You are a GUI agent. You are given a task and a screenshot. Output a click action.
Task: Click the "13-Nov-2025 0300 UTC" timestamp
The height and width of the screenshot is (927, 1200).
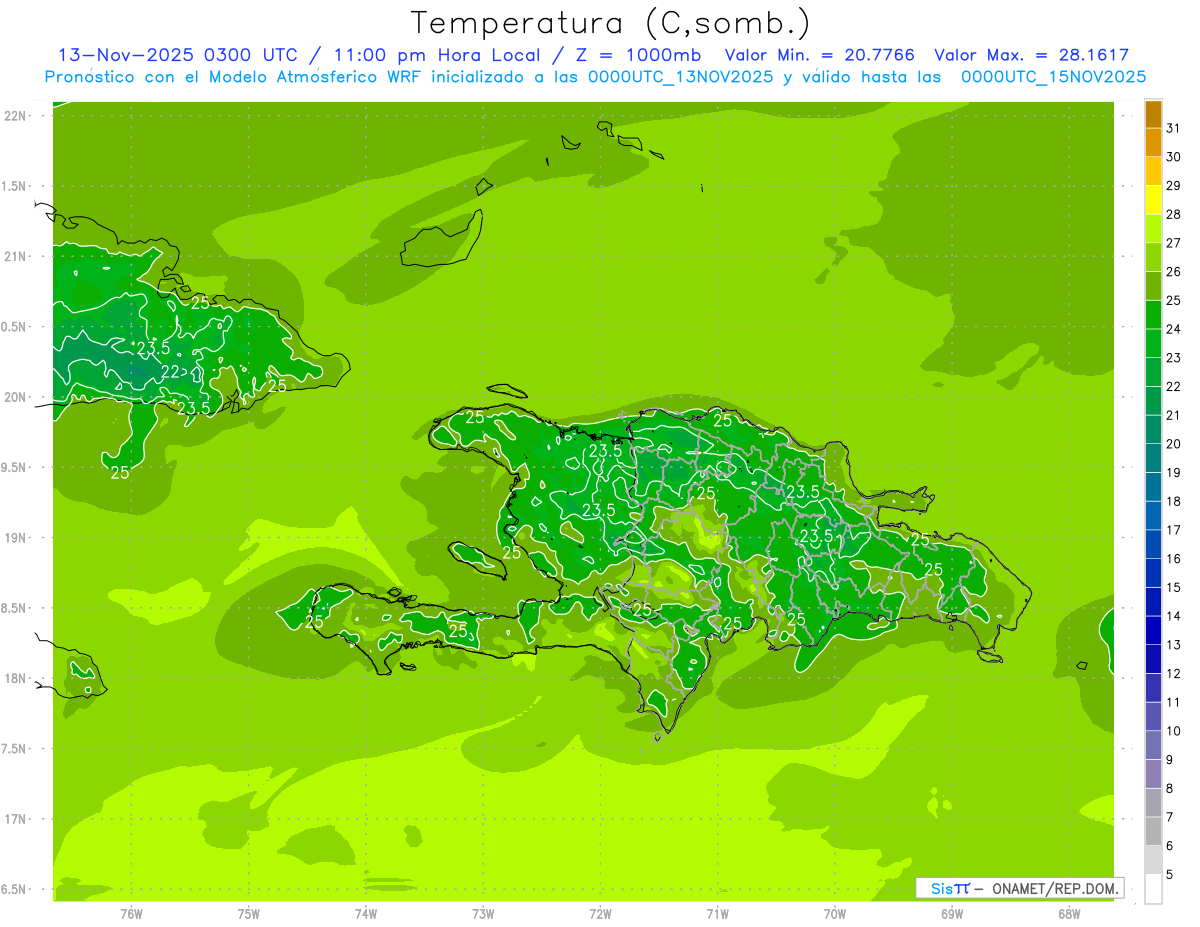click(x=176, y=55)
